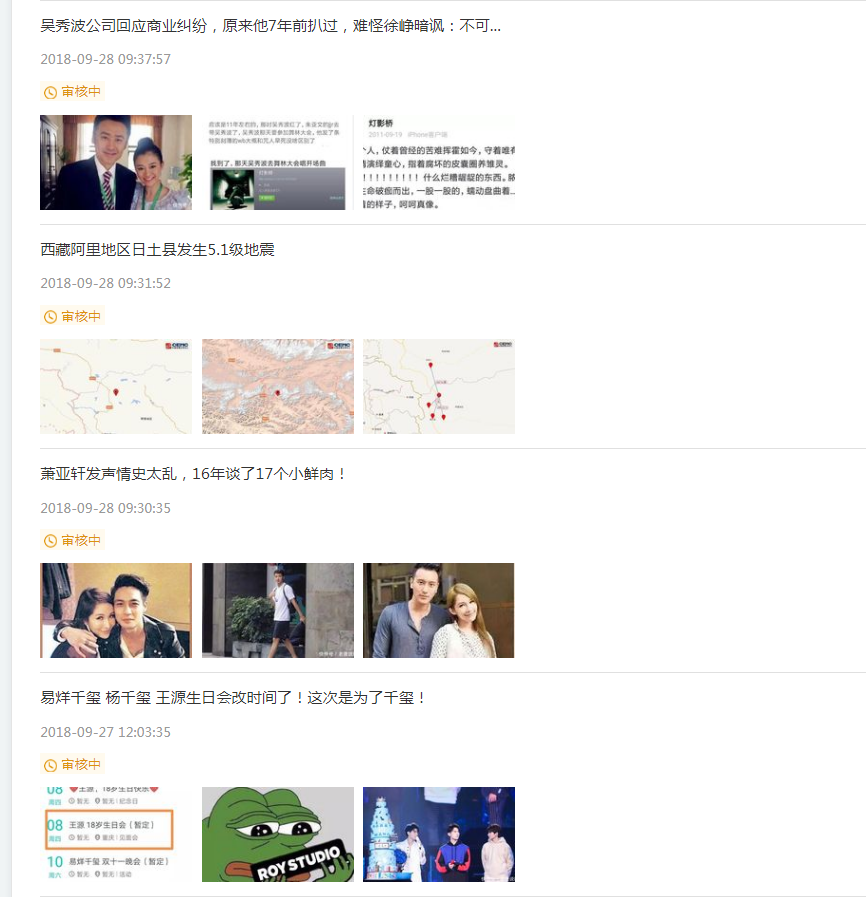Screen dimensions: 866x897
Task: Open the Pepe frog meme thumbnail
Action: click(x=277, y=835)
